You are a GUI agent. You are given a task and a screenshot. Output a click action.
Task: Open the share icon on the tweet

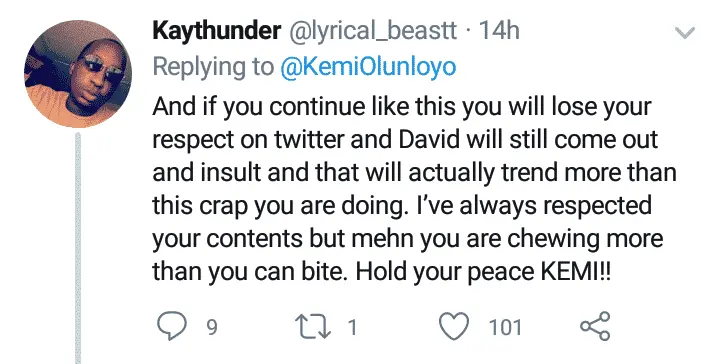tap(595, 326)
